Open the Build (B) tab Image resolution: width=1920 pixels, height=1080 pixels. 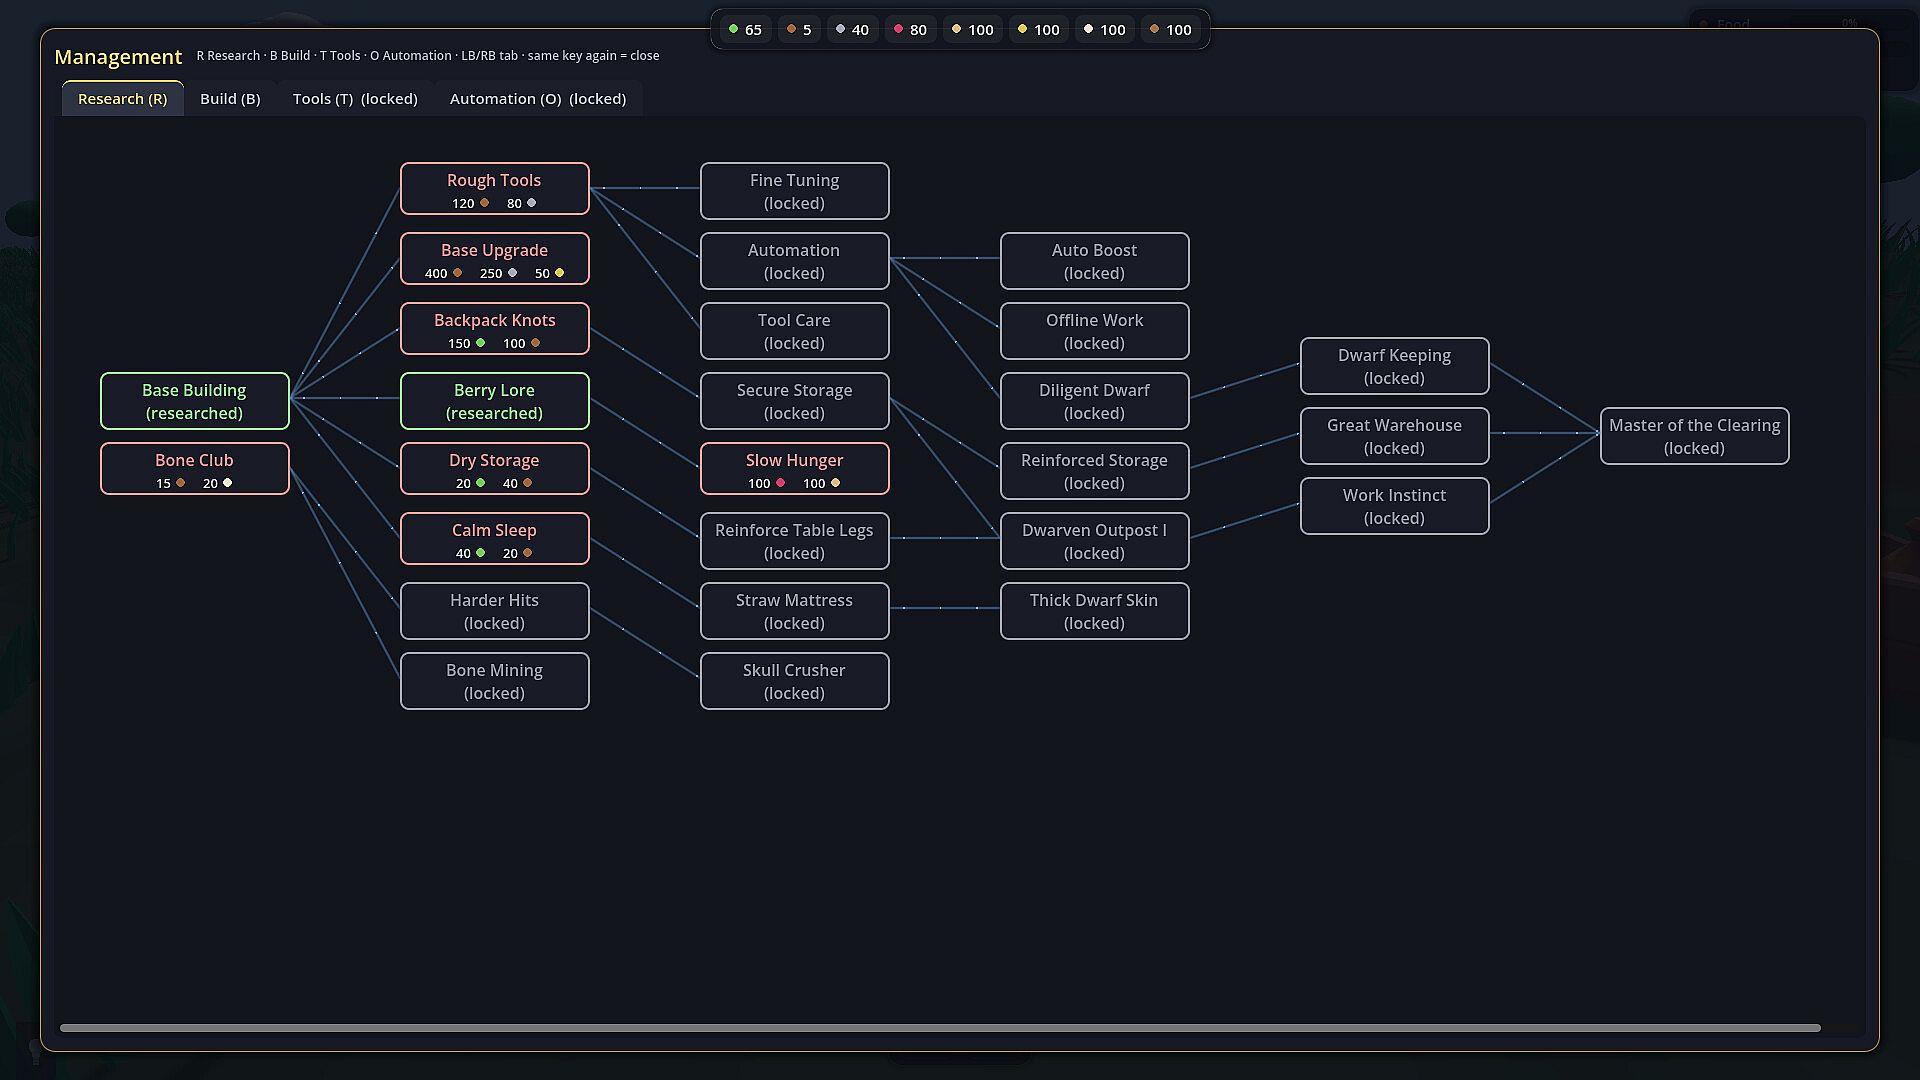point(230,99)
